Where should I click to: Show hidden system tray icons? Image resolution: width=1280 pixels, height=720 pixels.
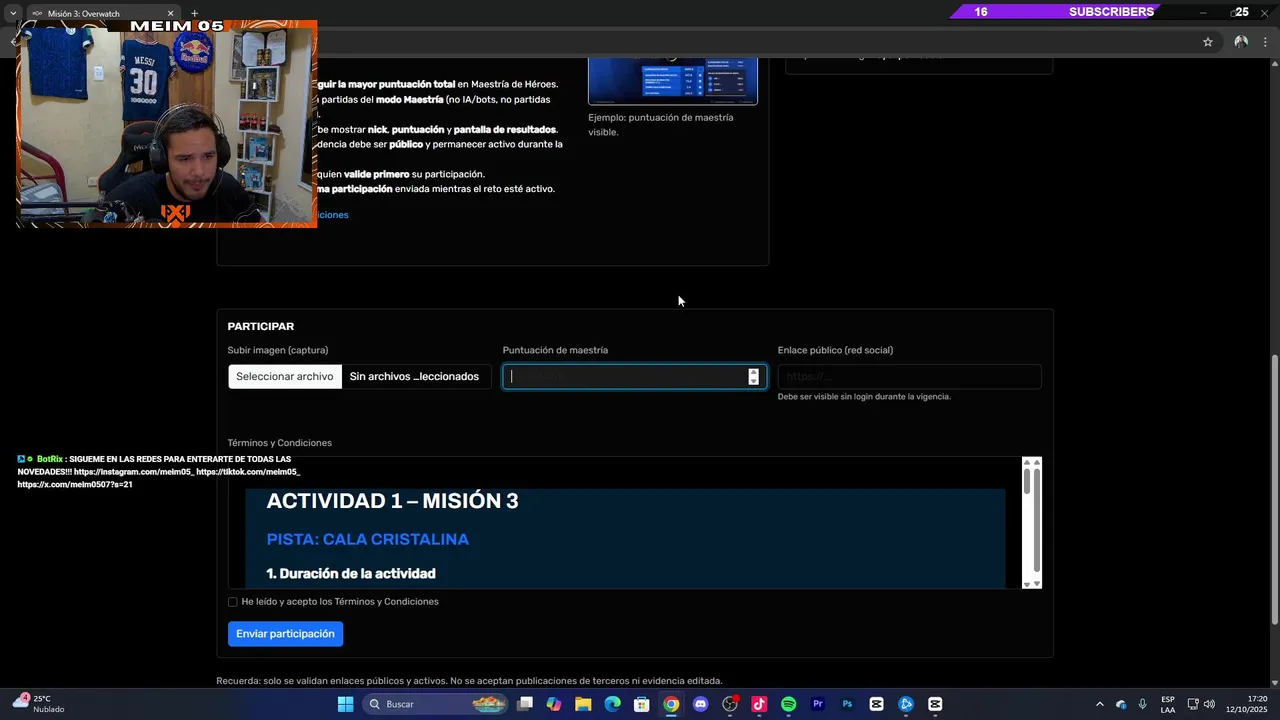(1100, 704)
